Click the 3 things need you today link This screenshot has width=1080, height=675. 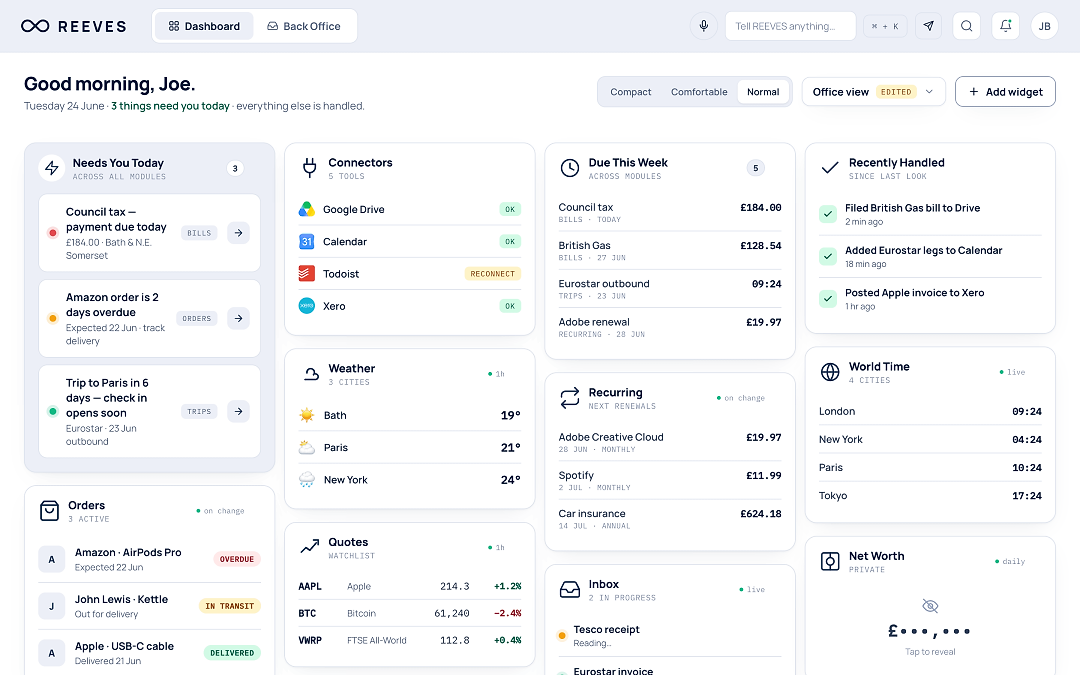pyautogui.click(x=170, y=106)
